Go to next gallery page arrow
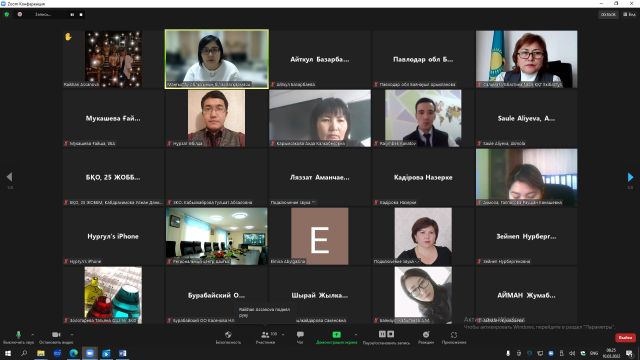This screenshot has height=360, width=640. pos(630,177)
